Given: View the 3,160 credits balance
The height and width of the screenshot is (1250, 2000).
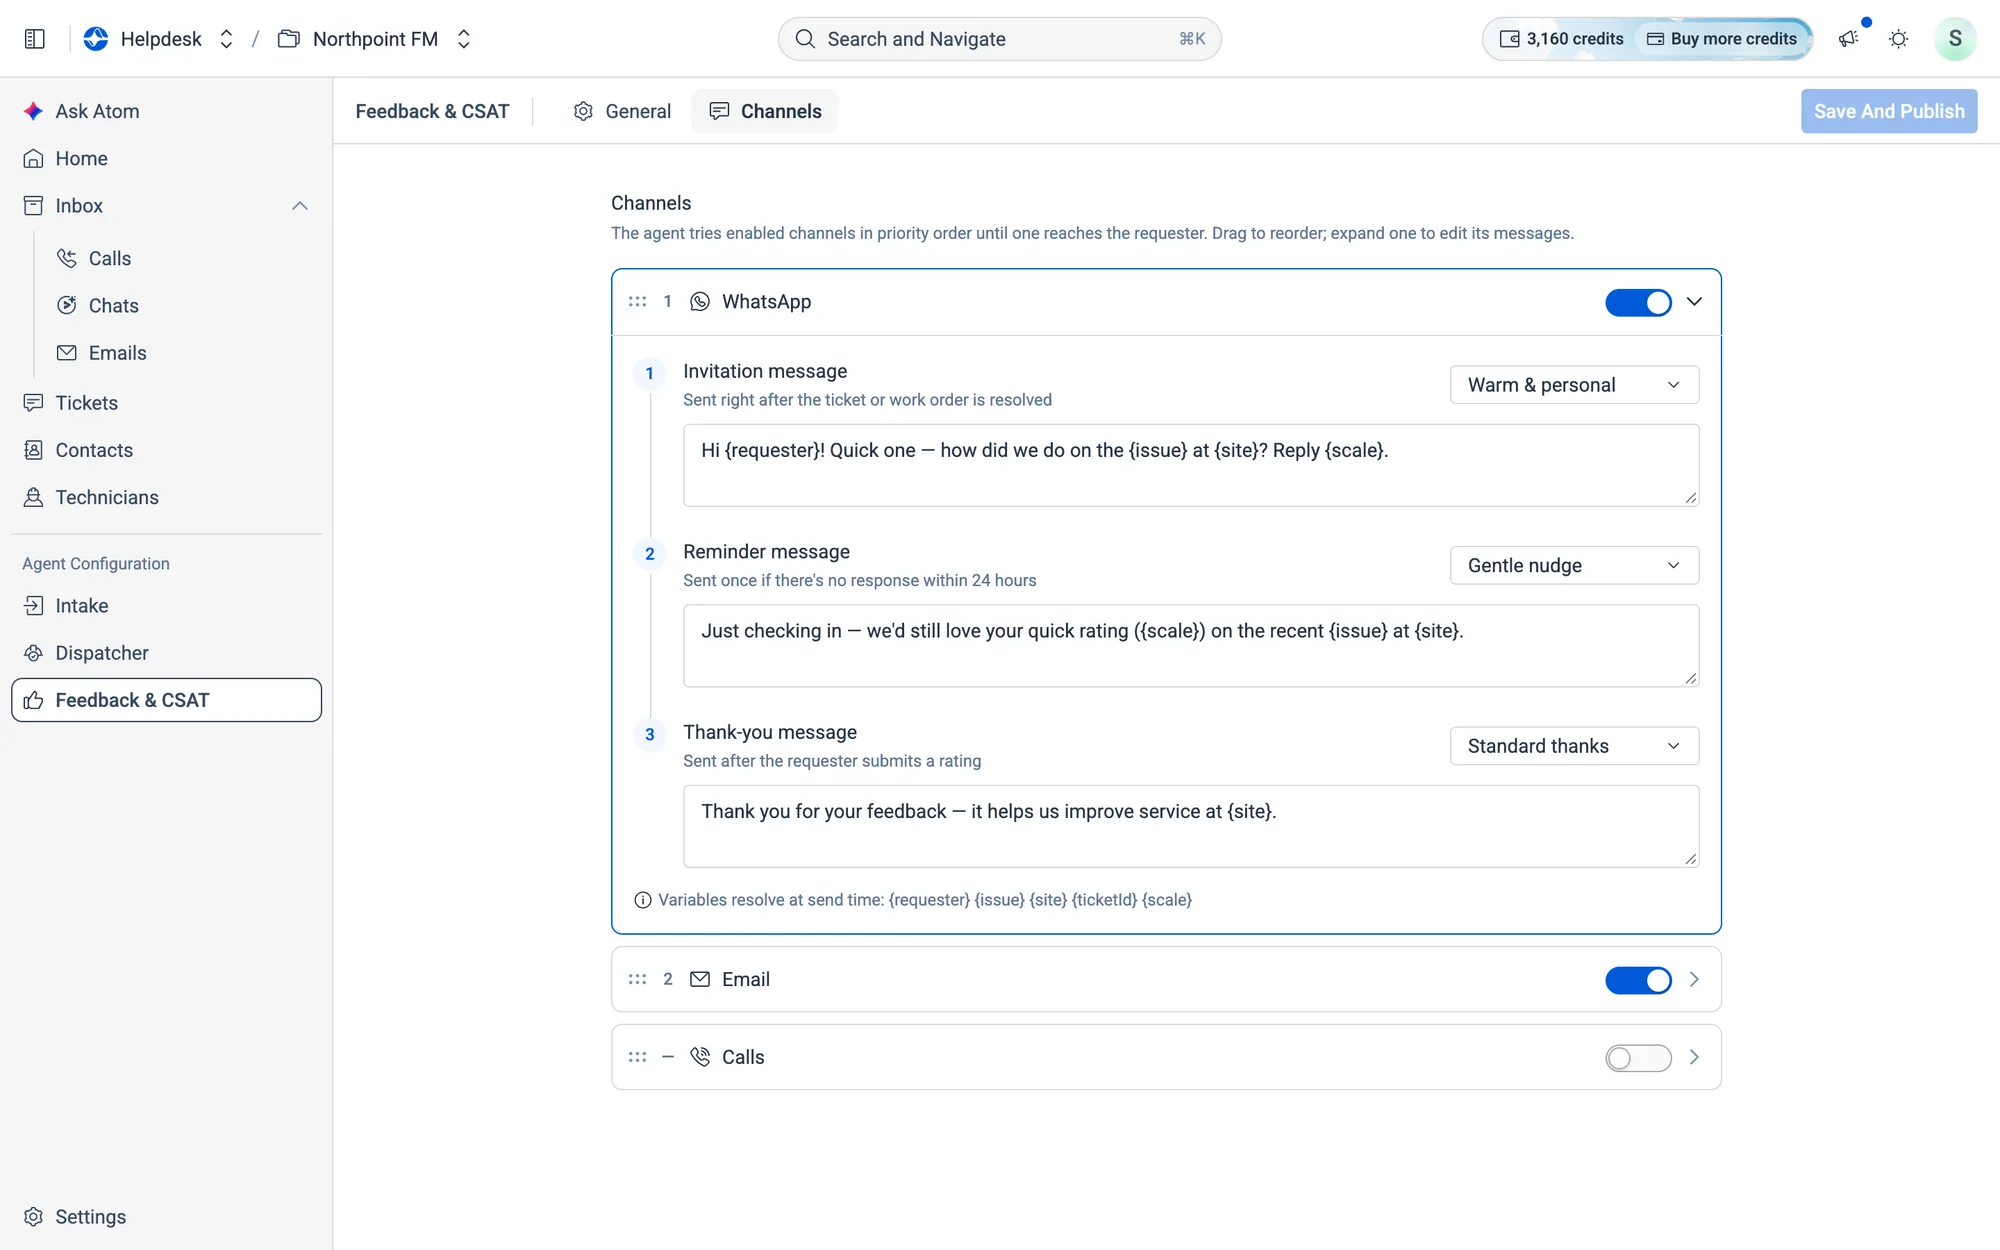Looking at the screenshot, I should 1561,39.
